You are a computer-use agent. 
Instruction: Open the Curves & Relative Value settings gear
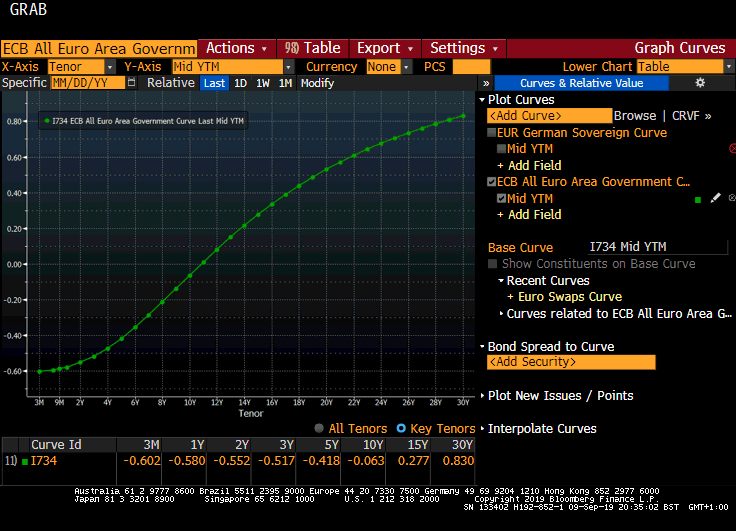(x=700, y=83)
